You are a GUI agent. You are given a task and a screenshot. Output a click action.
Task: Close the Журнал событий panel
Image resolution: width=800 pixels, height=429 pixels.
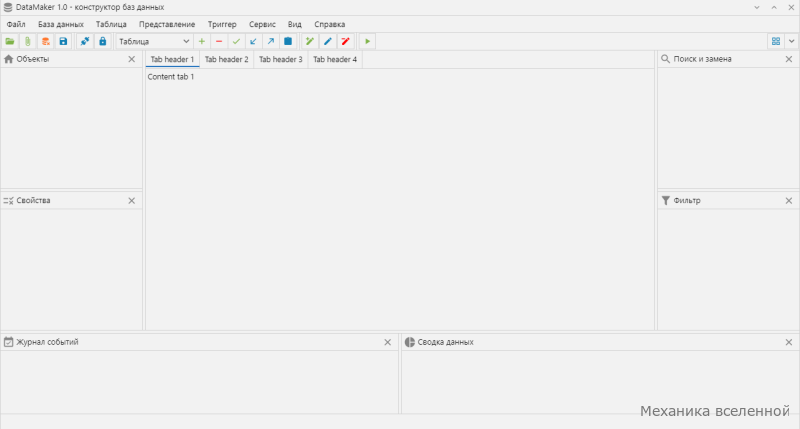point(388,342)
